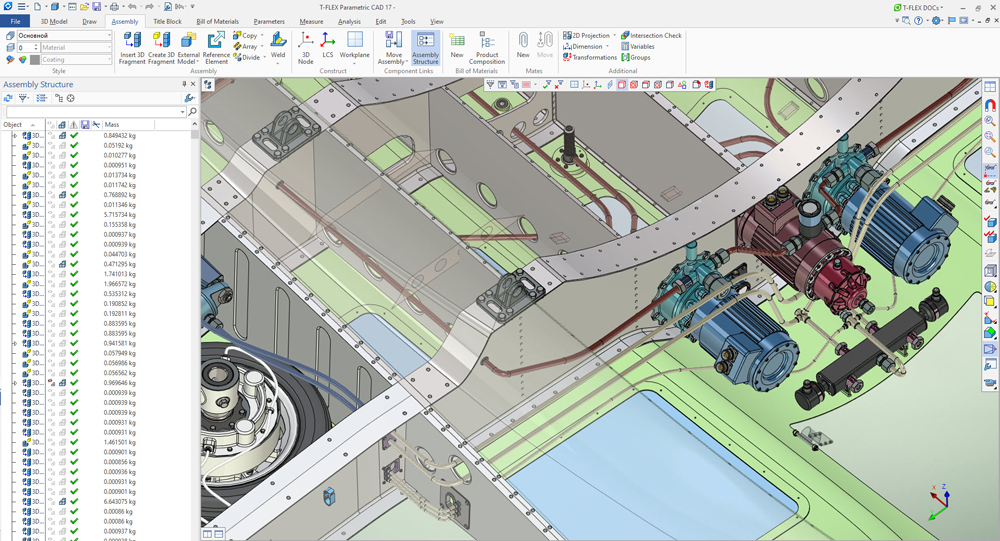Open the settings gear icon near title bar
Viewport: 1000px width, 541px height.
(936, 20)
